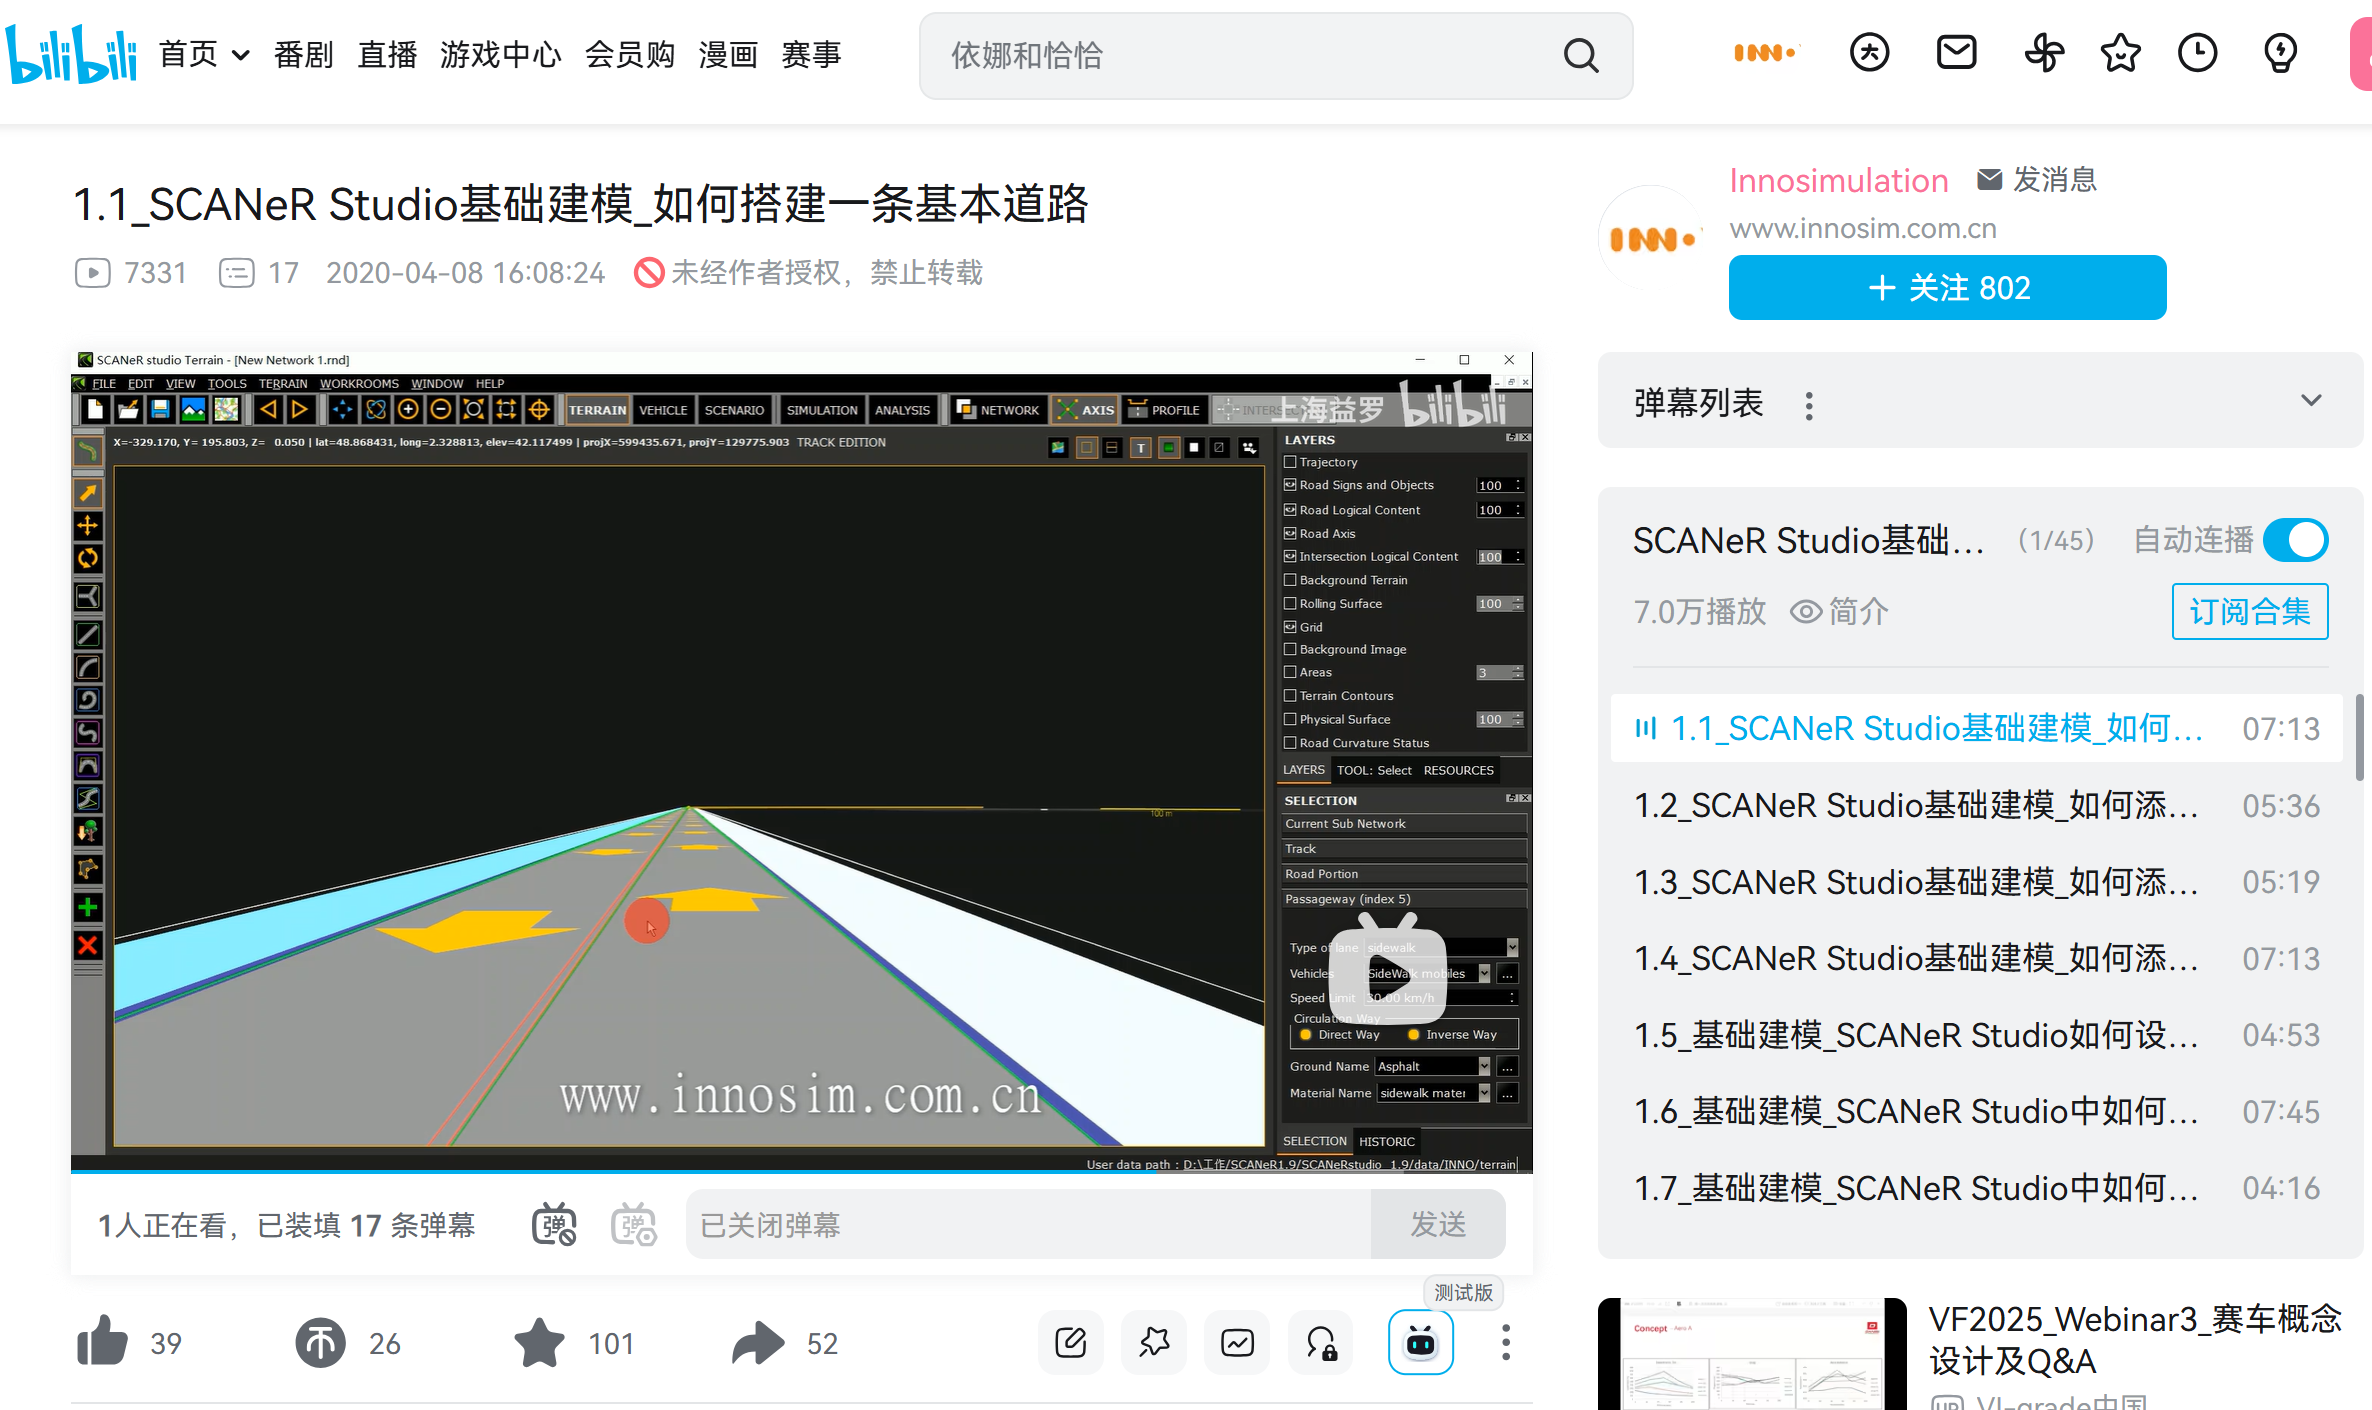Enable the Trajectory layer checkbox
The width and height of the screenshot is (2372, 1410).
tap(1290, 461)
